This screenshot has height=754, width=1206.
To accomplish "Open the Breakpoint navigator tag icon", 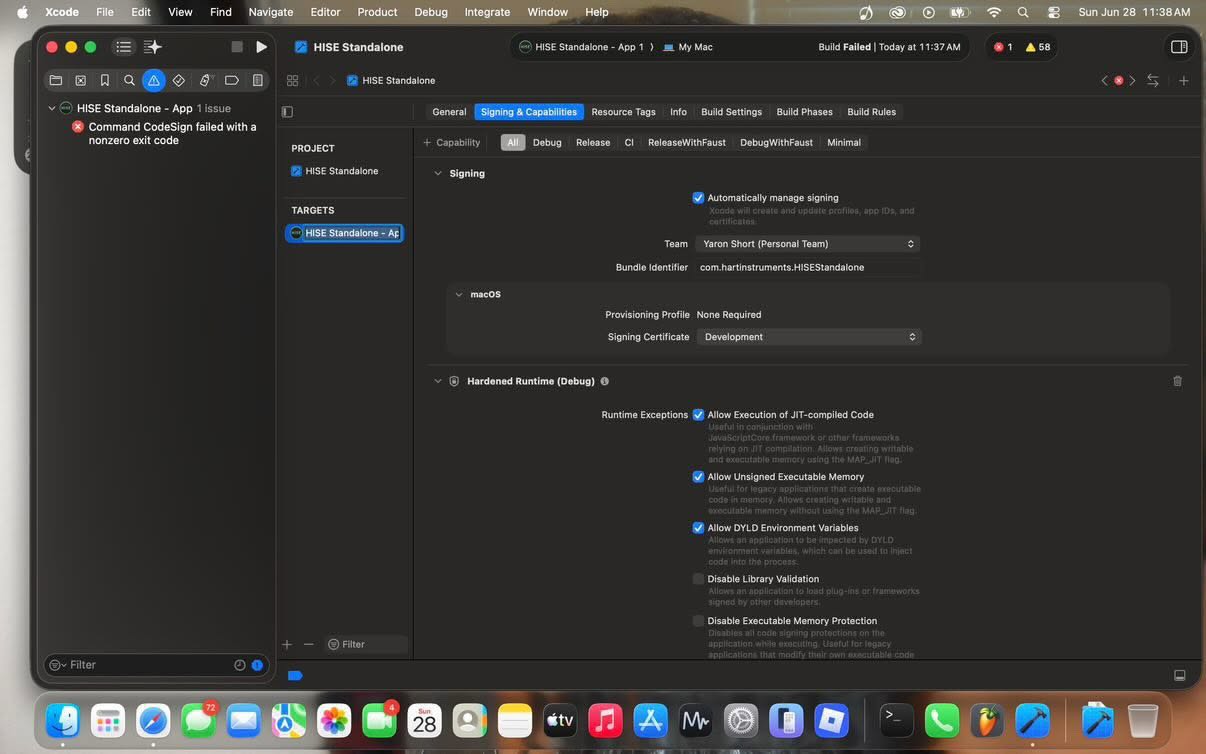I will coord(231,80).
